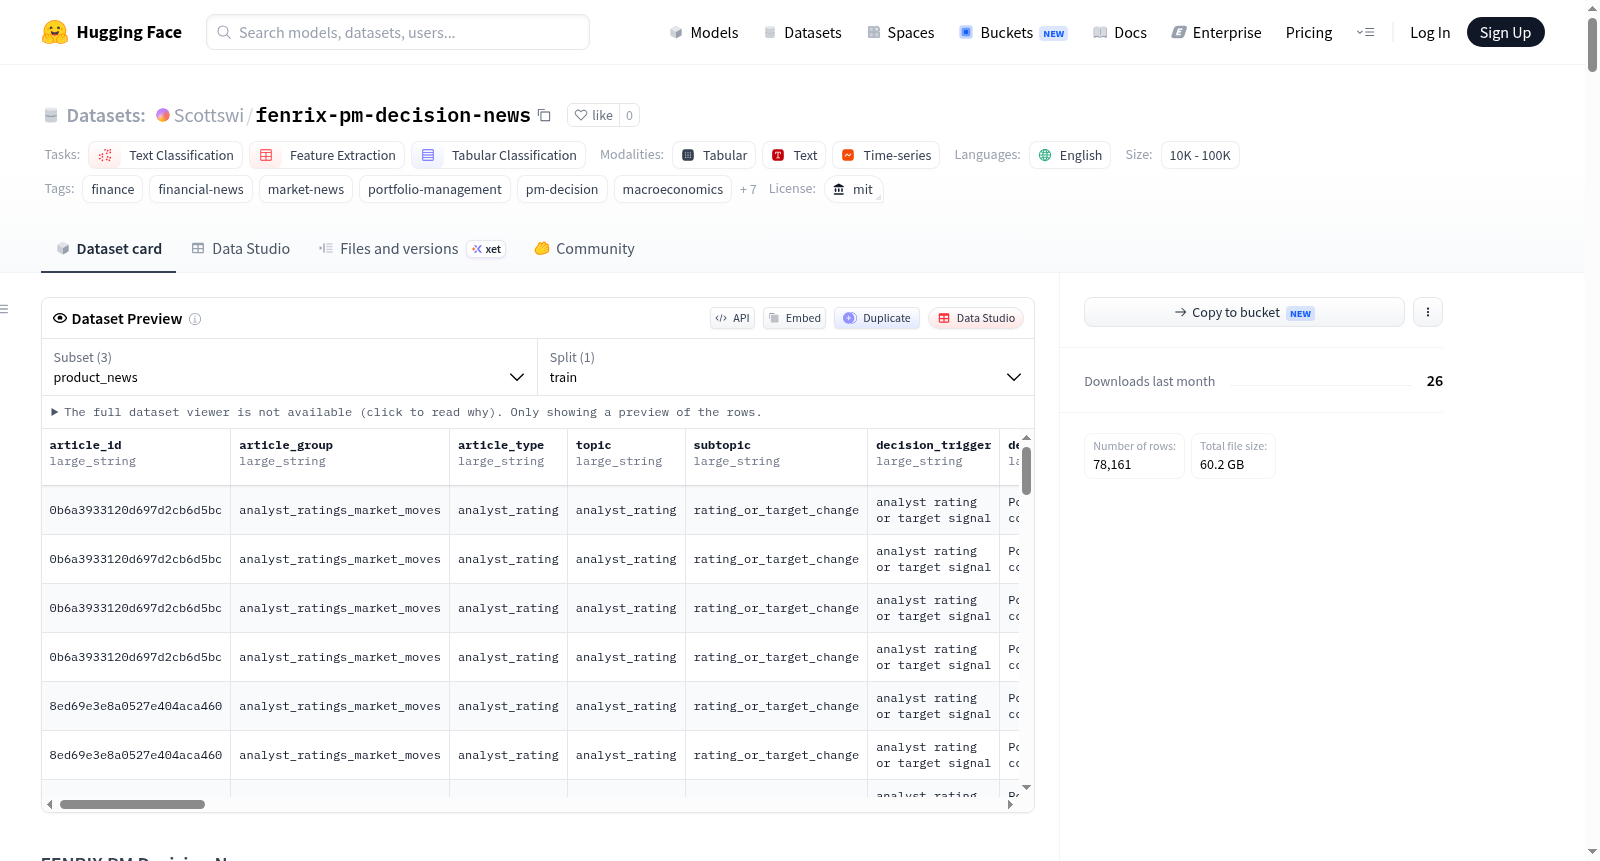
Task: Open Enterprise in the navigation
Action: tap(1216, 32)
